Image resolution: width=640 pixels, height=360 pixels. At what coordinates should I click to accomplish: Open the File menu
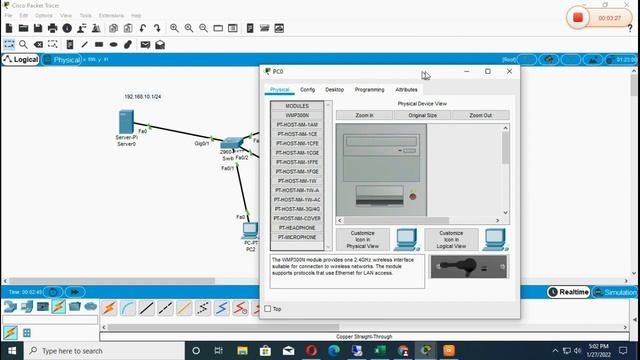[x=8, y=16]
